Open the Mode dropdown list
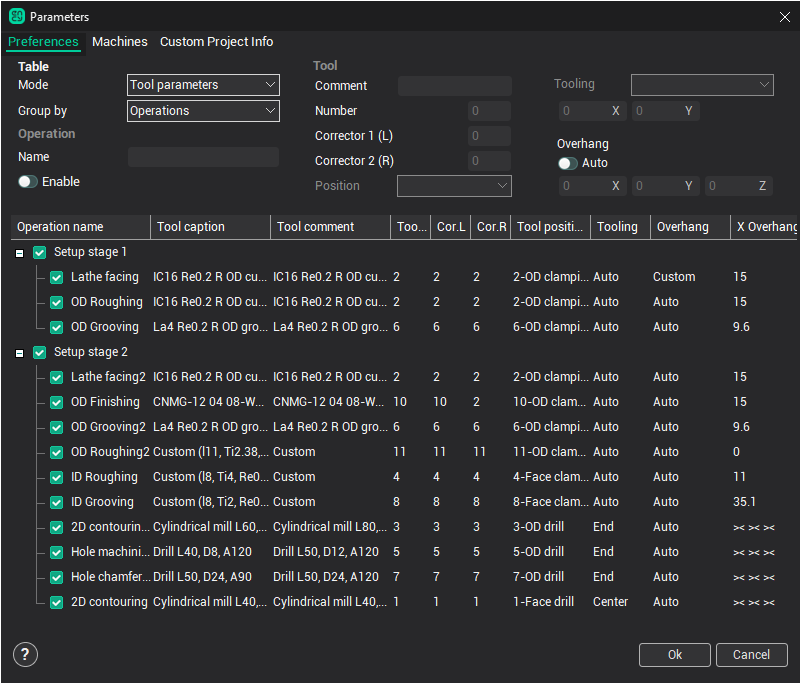 203,85
